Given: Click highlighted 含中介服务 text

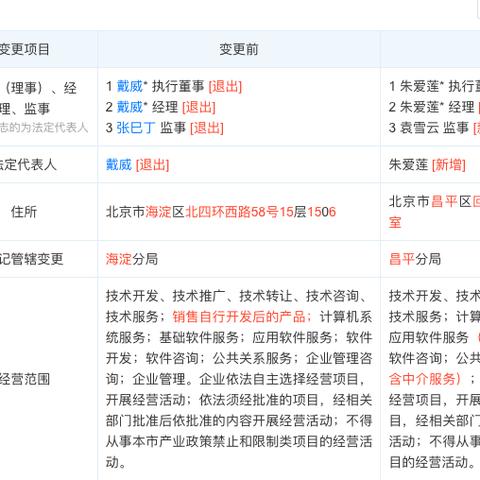Looking at the screenshot, I should coord(425,379).
